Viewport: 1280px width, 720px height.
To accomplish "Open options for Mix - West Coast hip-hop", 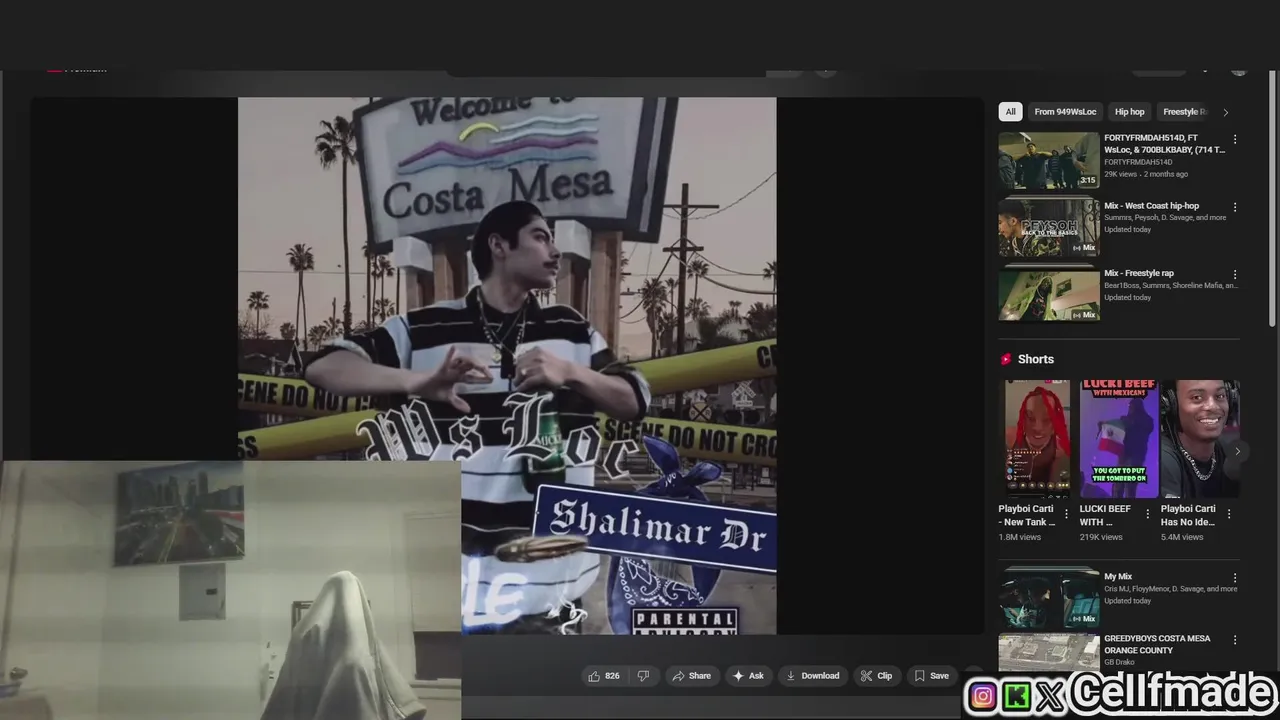I will [x=1235, y=207].
